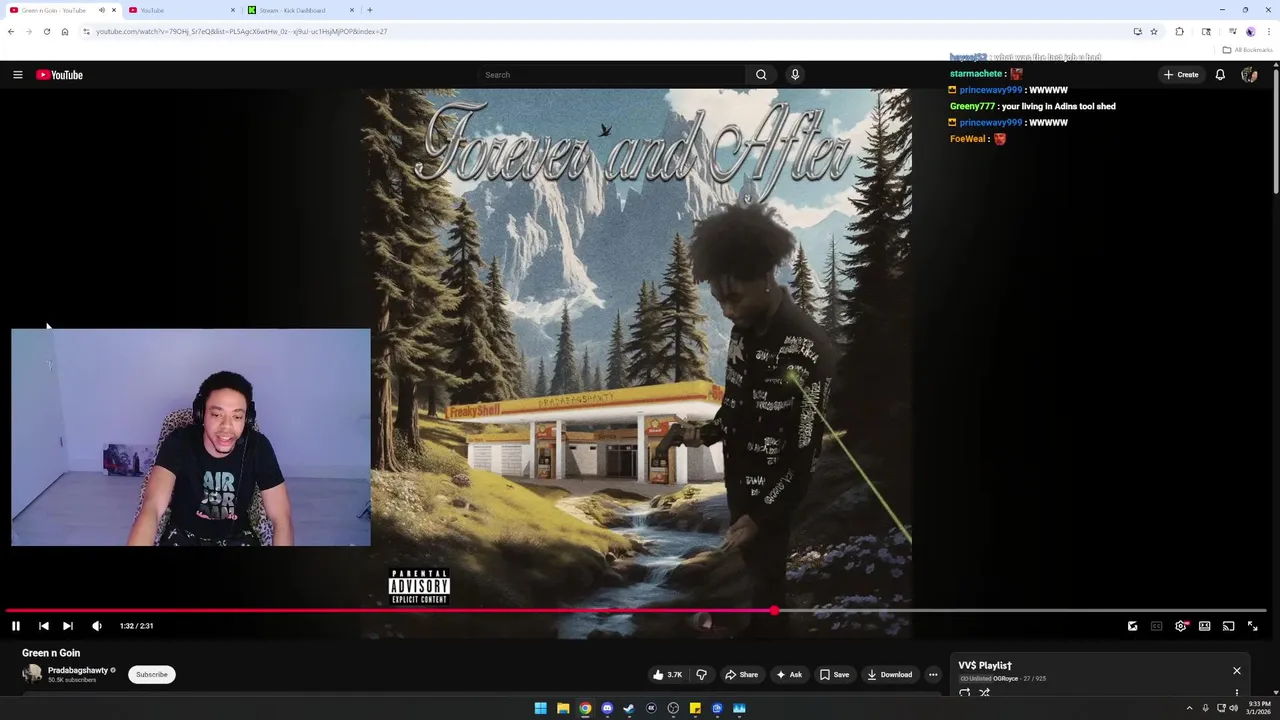Image resolution: width=1280 pixels, height=720 pixels.
Task: Open the browser home page
Action: [65, 31]
